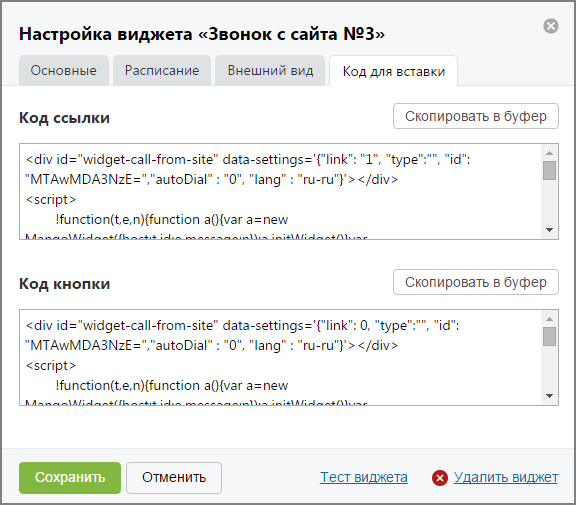Close the widget settings dialog
The image size is (576, 505).
coord(551,26)
